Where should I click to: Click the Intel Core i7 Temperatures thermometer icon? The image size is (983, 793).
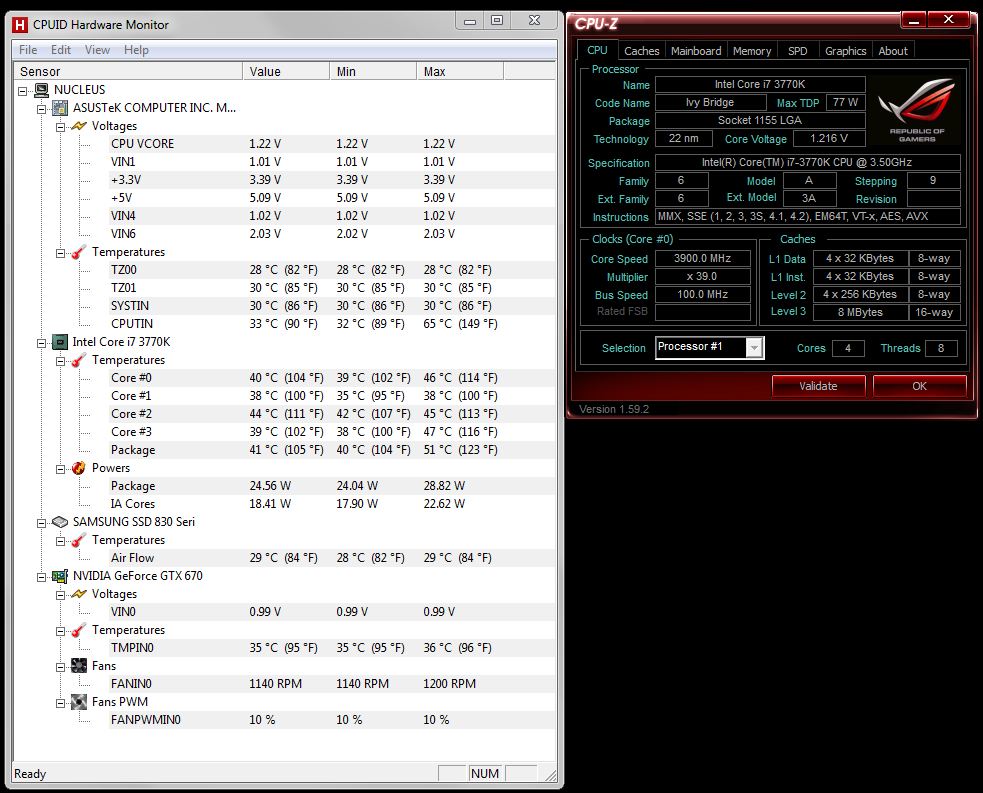pos(79,360)
